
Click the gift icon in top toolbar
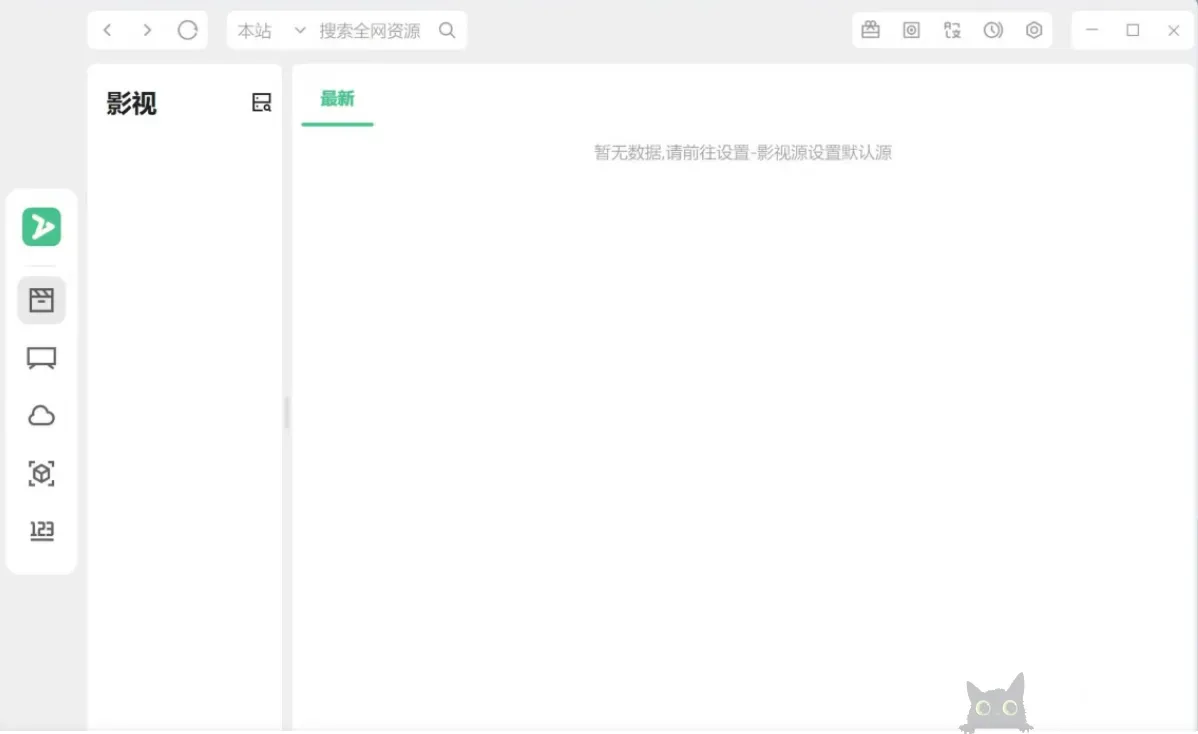point(871,30)
